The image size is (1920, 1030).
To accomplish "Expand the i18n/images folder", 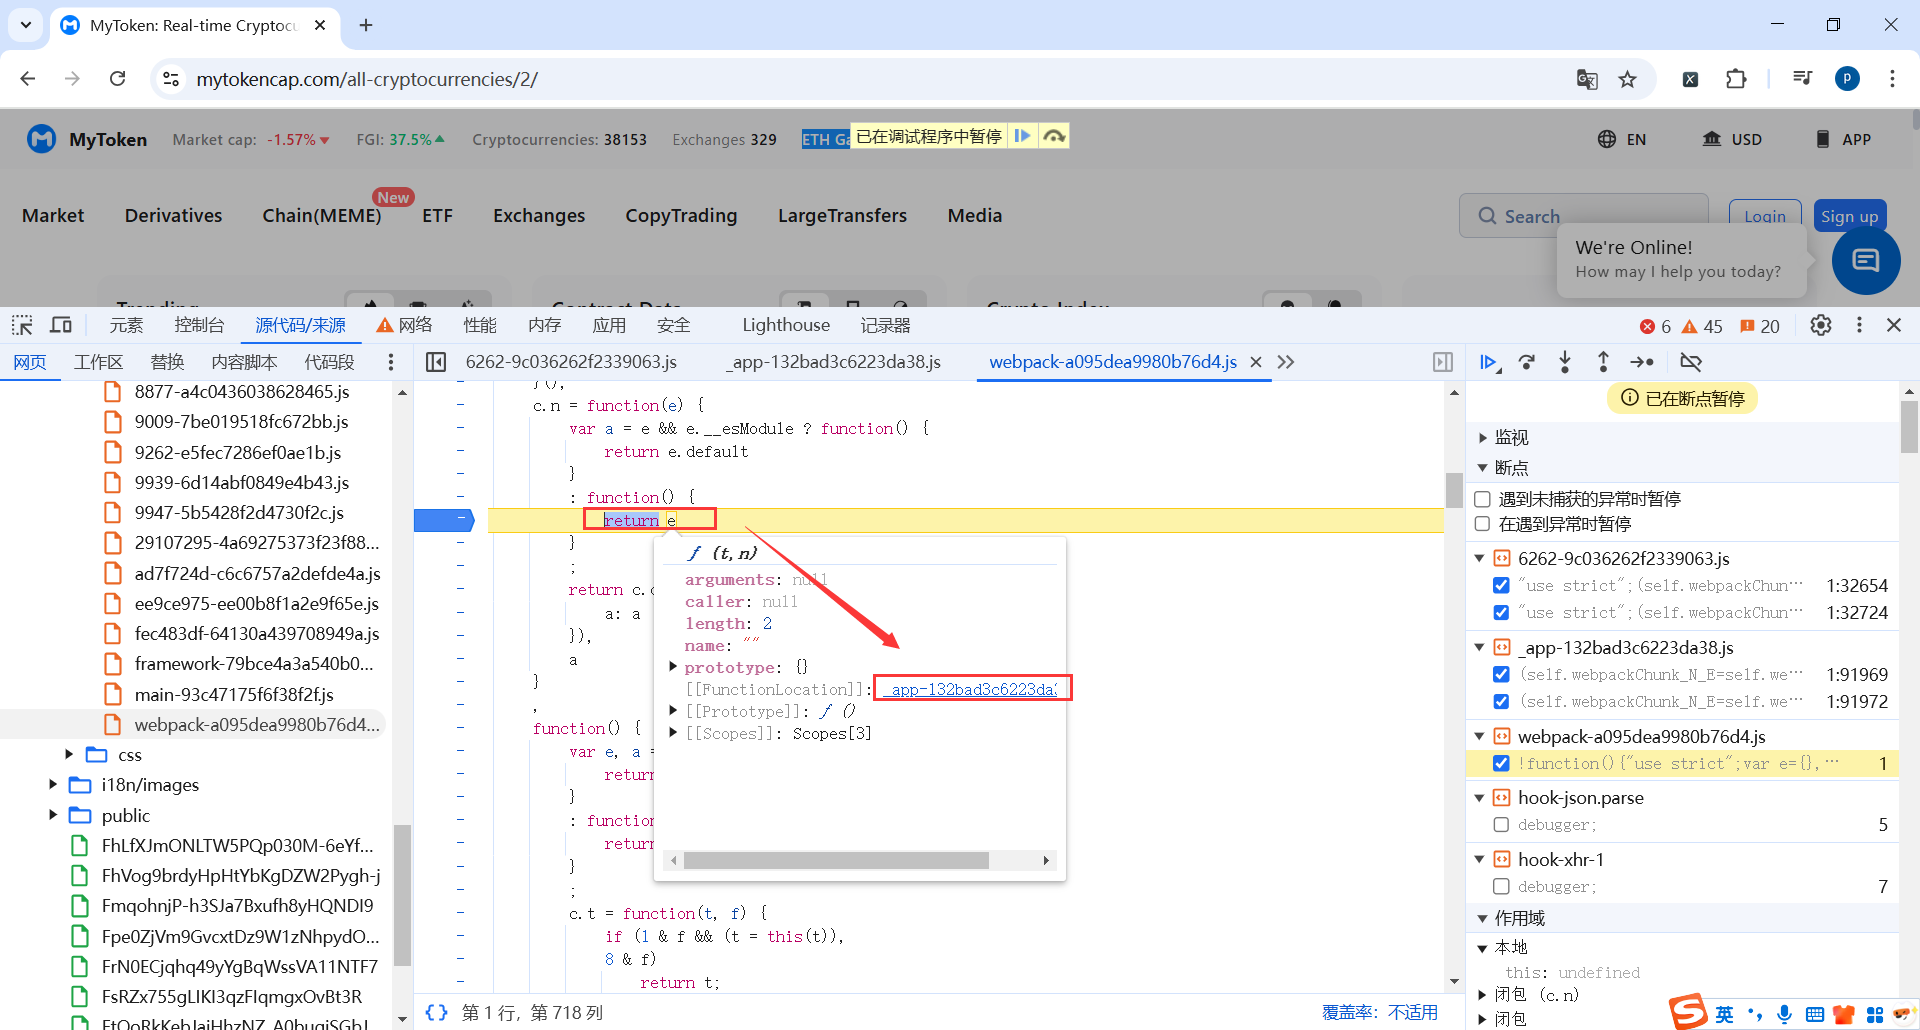I will click(52, 785).
